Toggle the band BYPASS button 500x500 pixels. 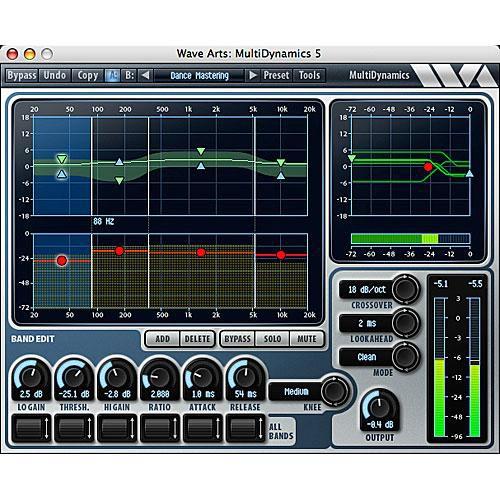point(237,339)
